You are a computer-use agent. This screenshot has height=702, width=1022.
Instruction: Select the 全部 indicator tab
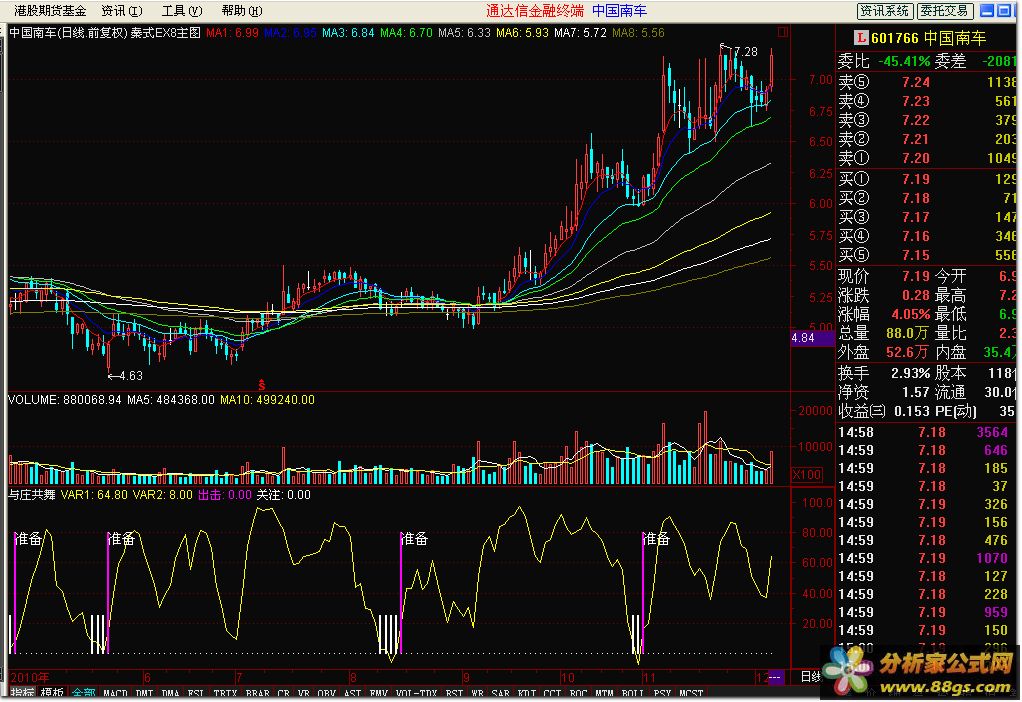(83, 693)
